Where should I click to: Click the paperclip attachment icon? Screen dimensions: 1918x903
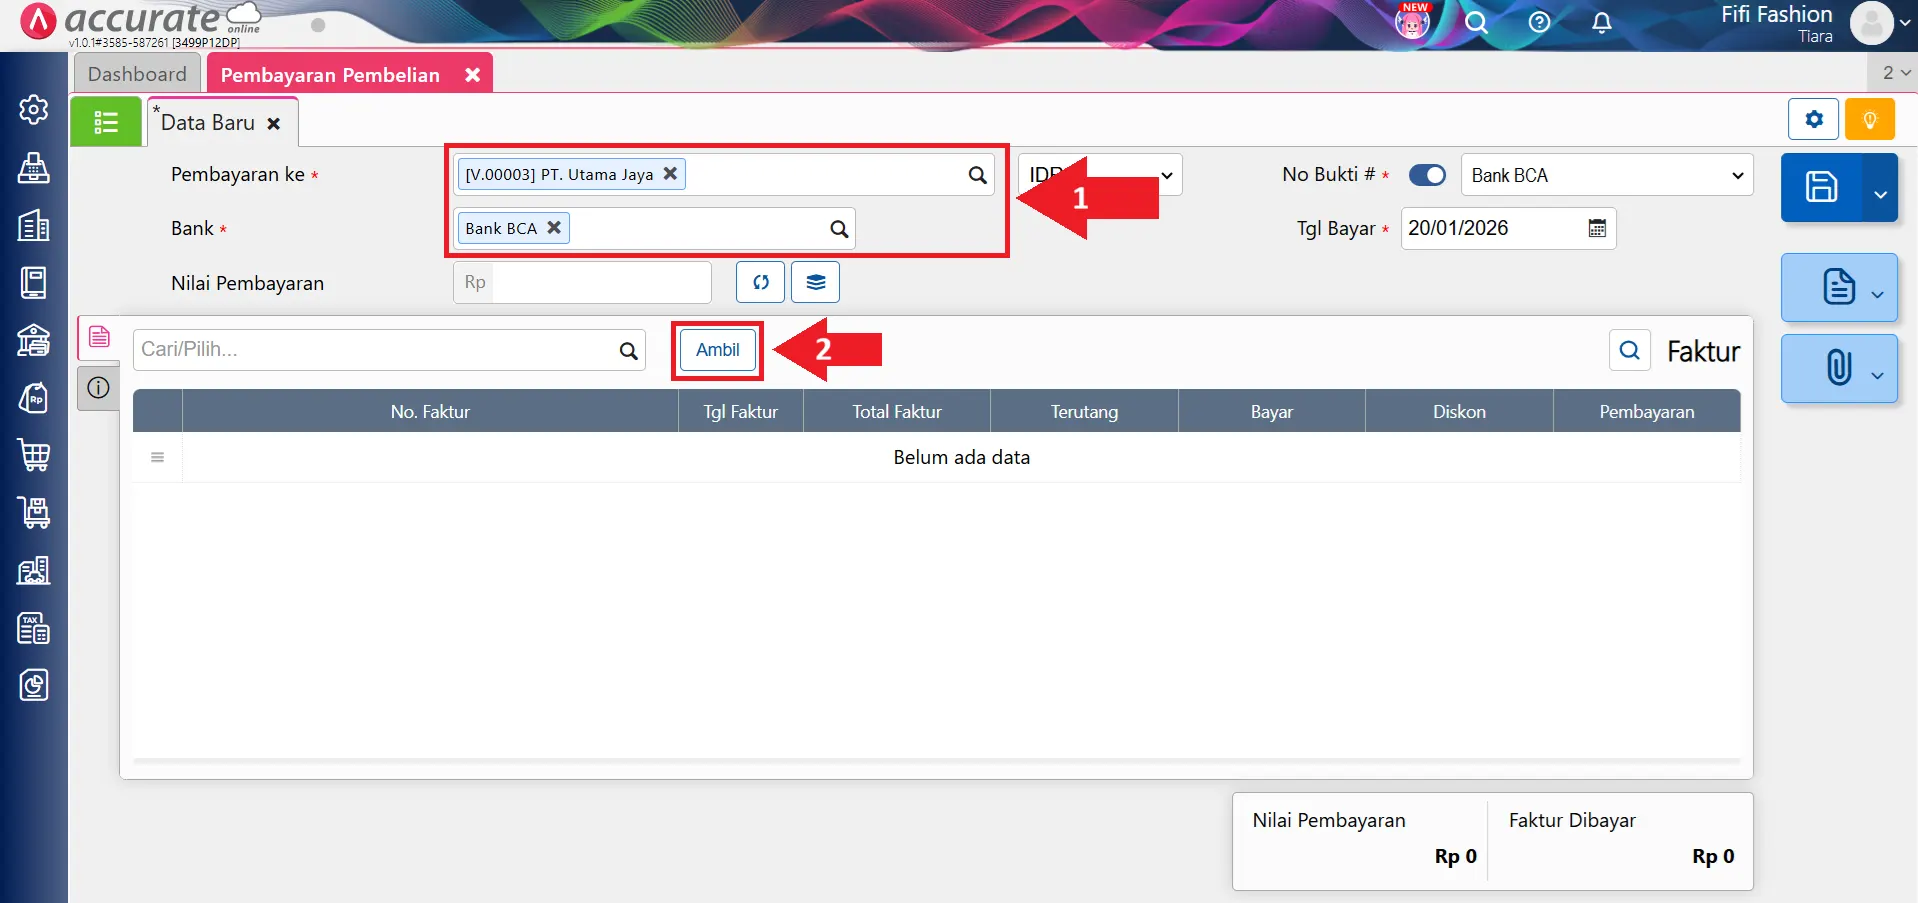1838,368
